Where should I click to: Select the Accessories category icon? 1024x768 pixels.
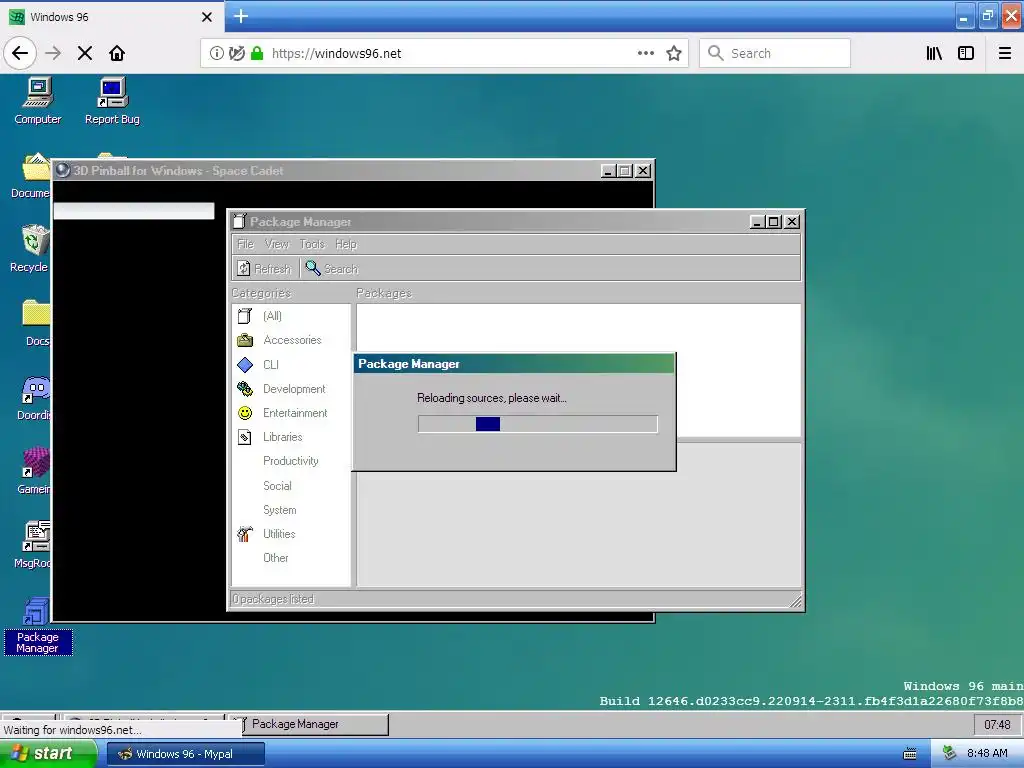pyautogui.click(x=245, y=340)
